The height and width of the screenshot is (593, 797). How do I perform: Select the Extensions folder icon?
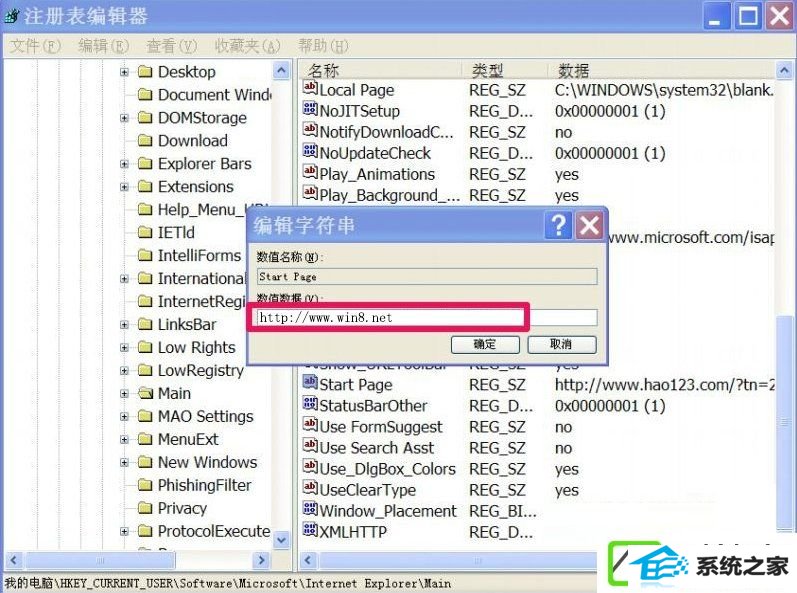[x=145, y=186]
